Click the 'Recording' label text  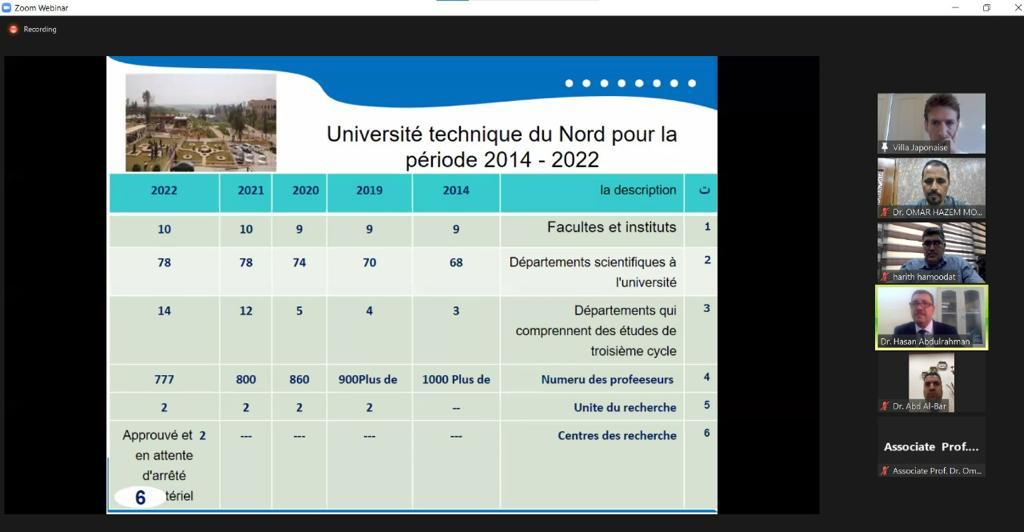coord(40,29)
